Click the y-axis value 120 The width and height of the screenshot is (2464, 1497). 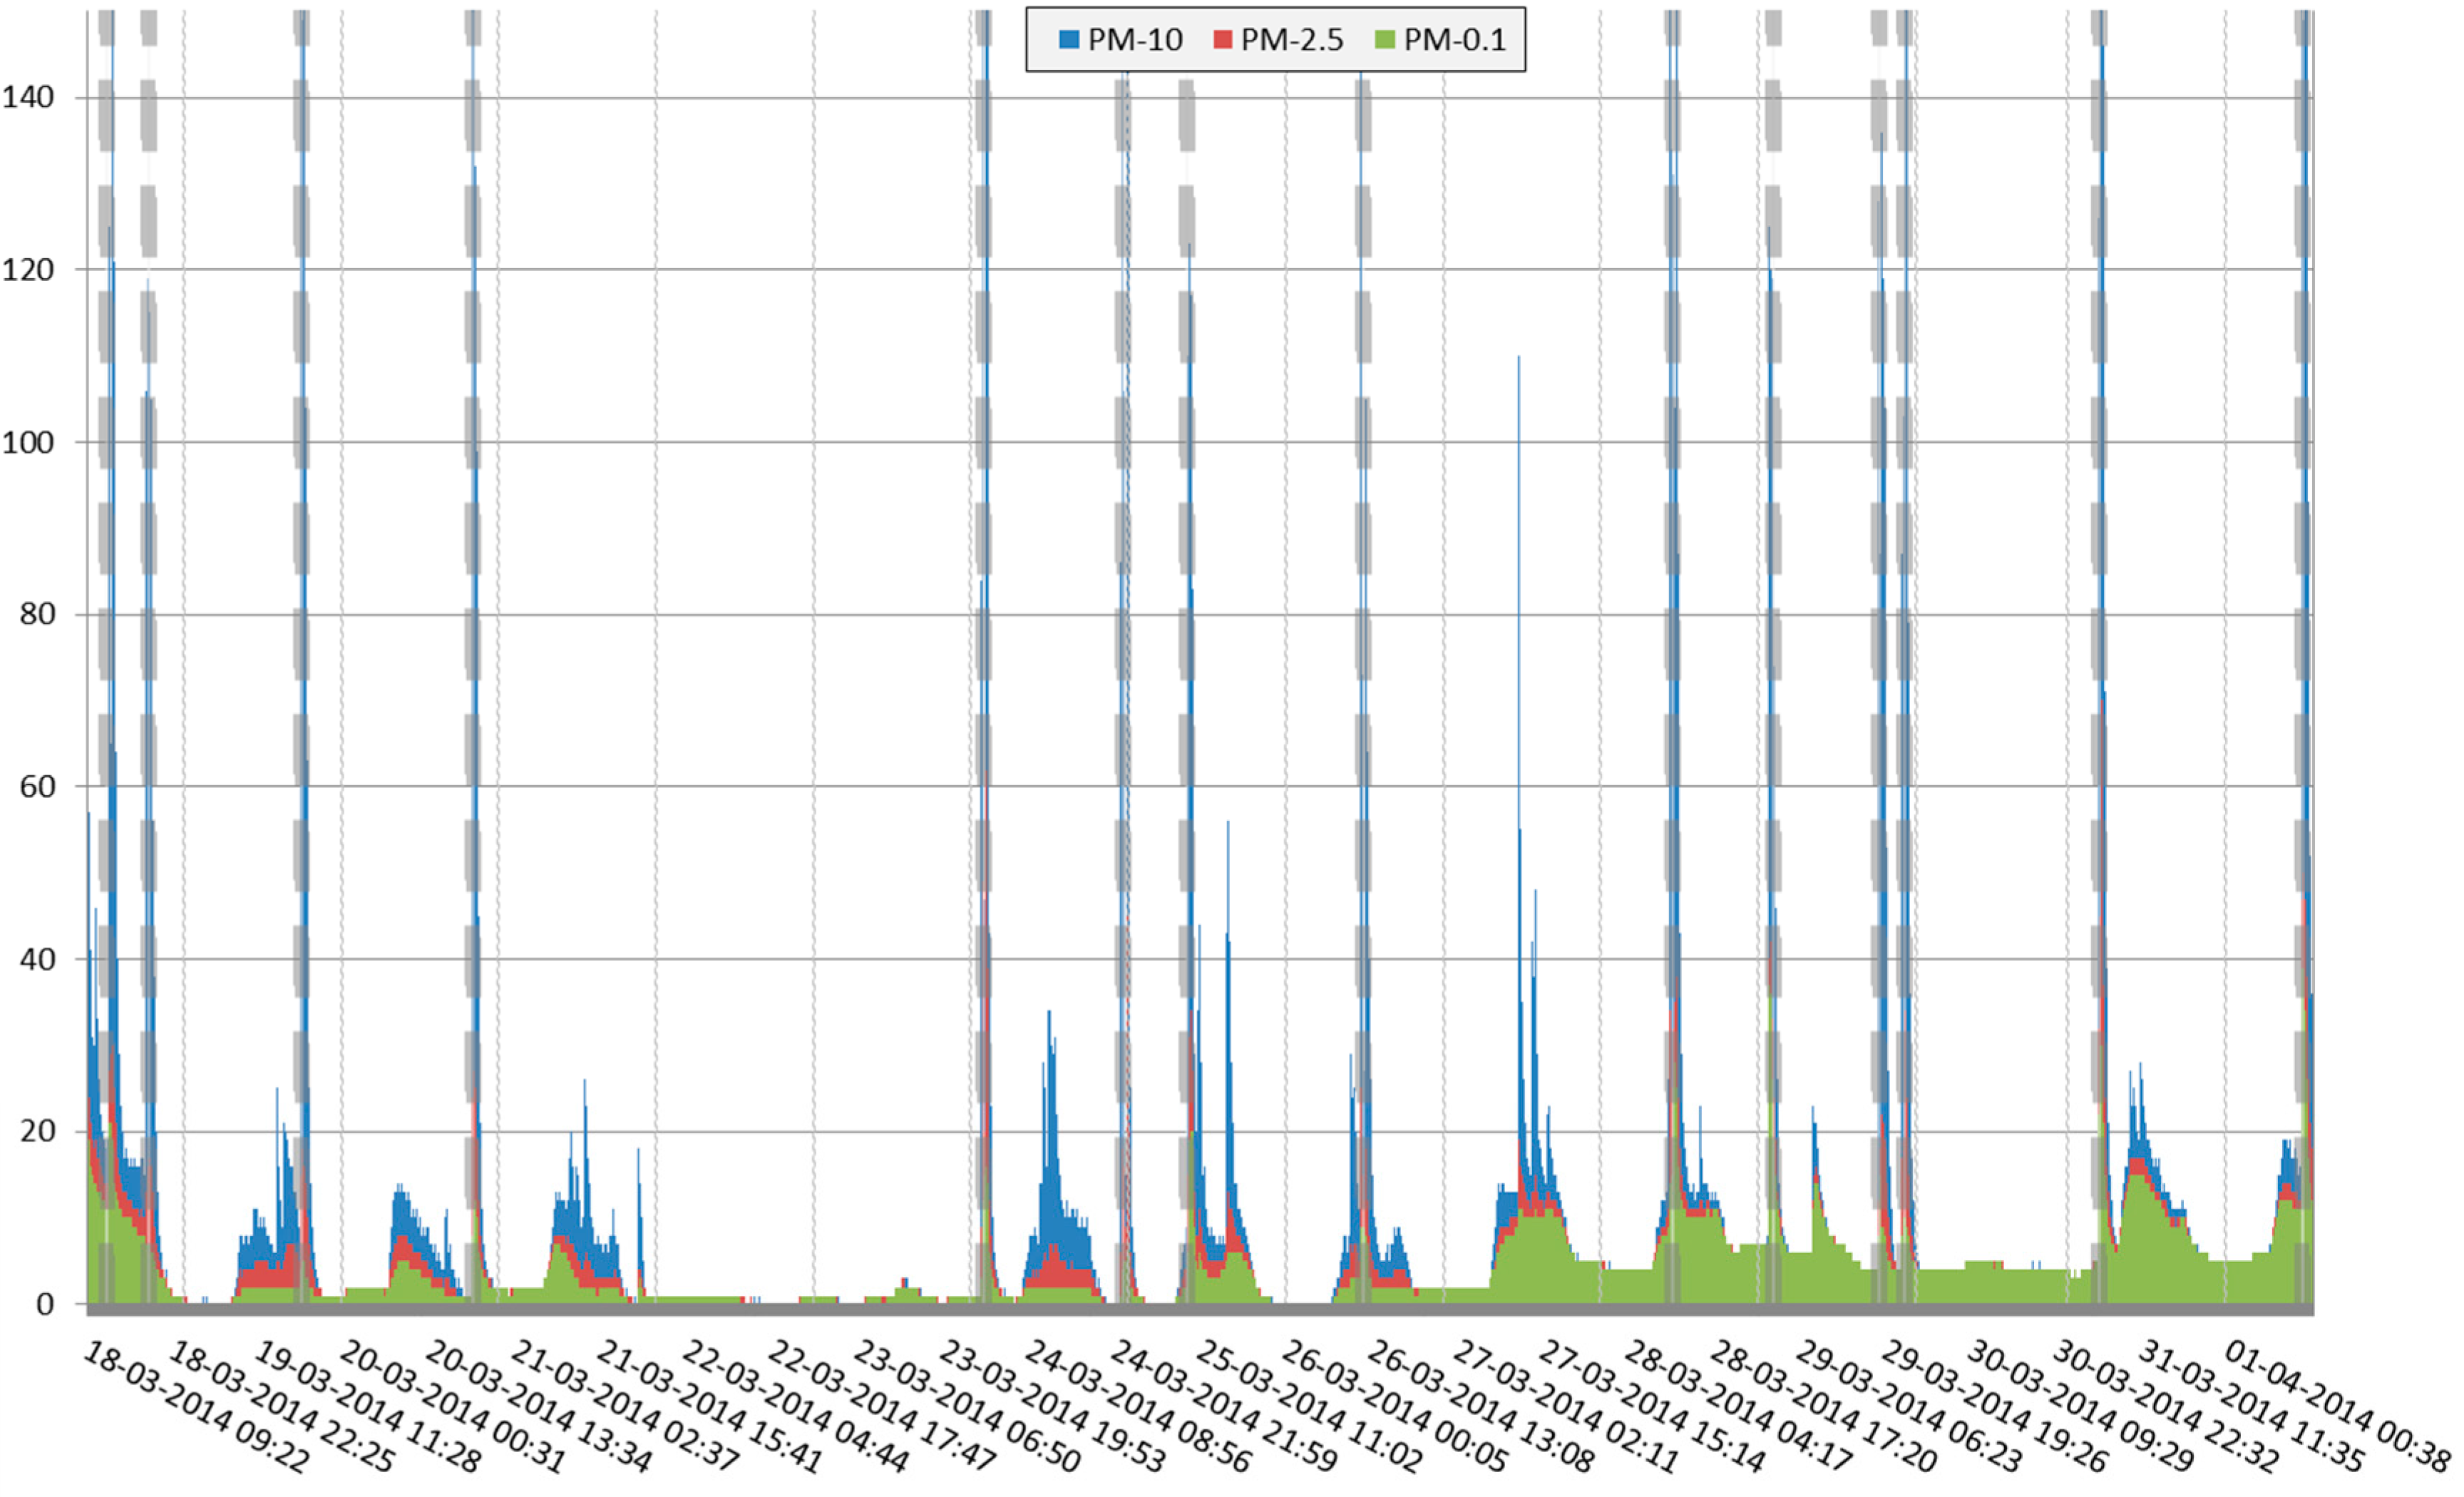[x=28, y=269]
